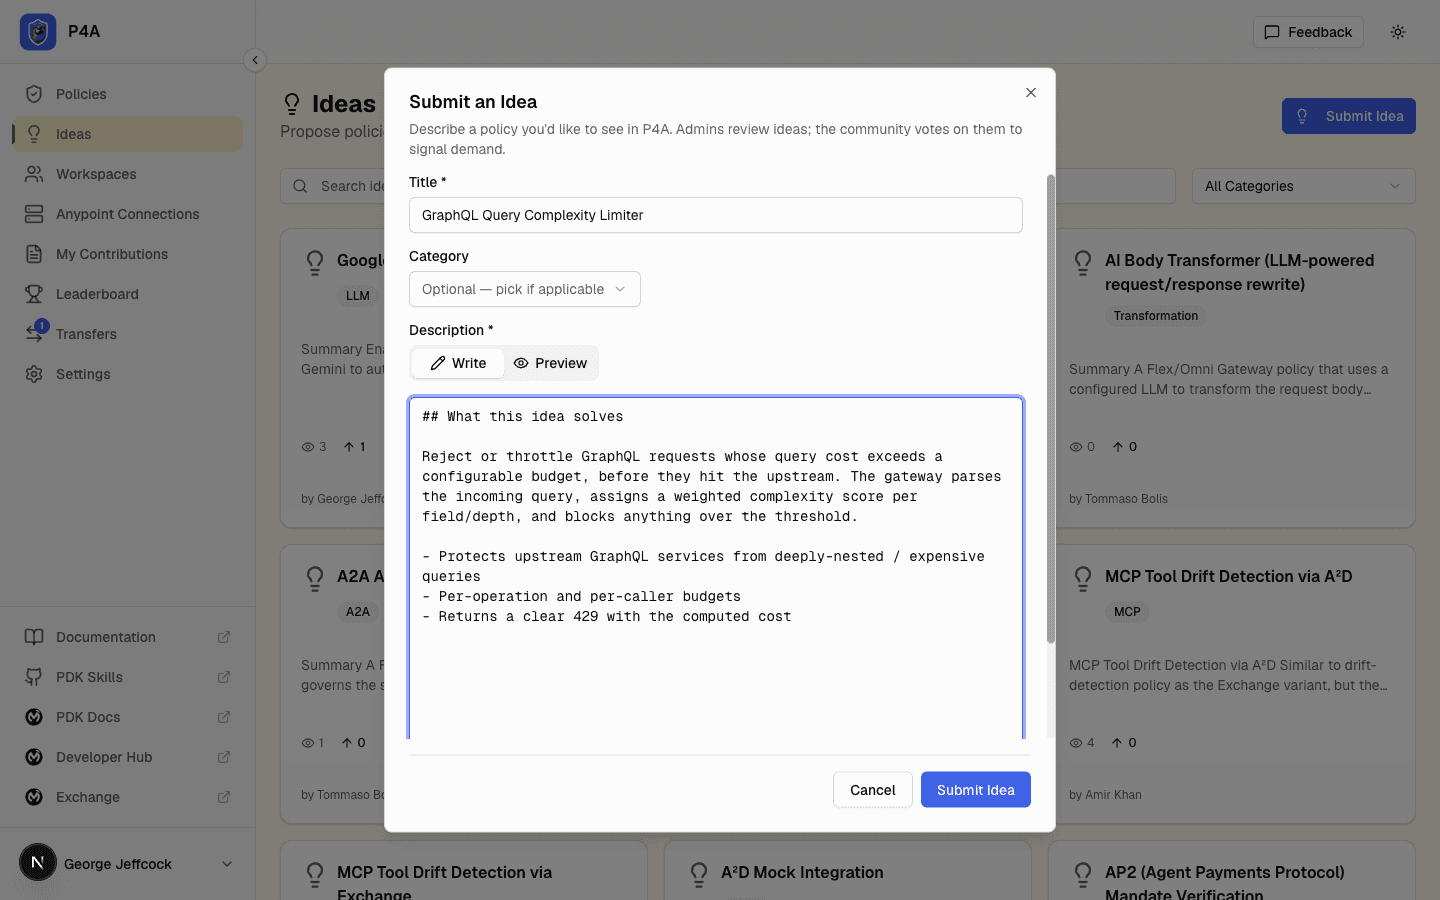This screenshot has width=1440, height=900.
Task: Click the George Jeffcock avatar
Action: click(x=38, y=862)
